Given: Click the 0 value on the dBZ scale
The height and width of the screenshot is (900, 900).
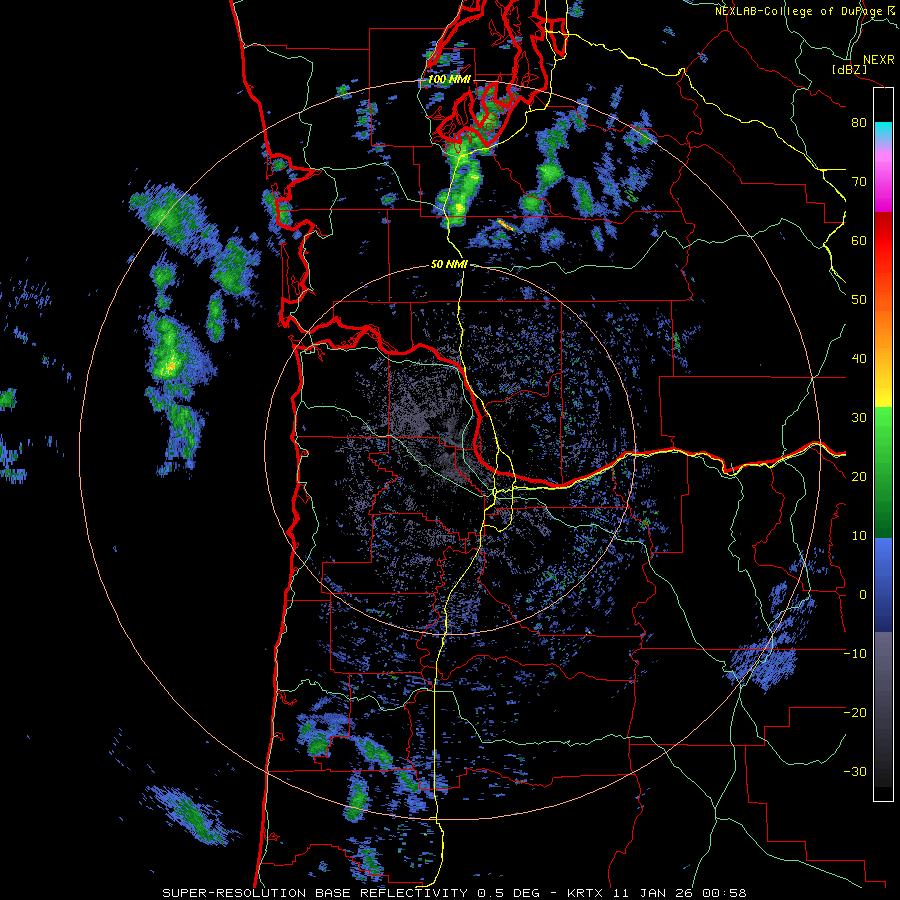Looking at the screenshot, I should [x=863, y=595].
